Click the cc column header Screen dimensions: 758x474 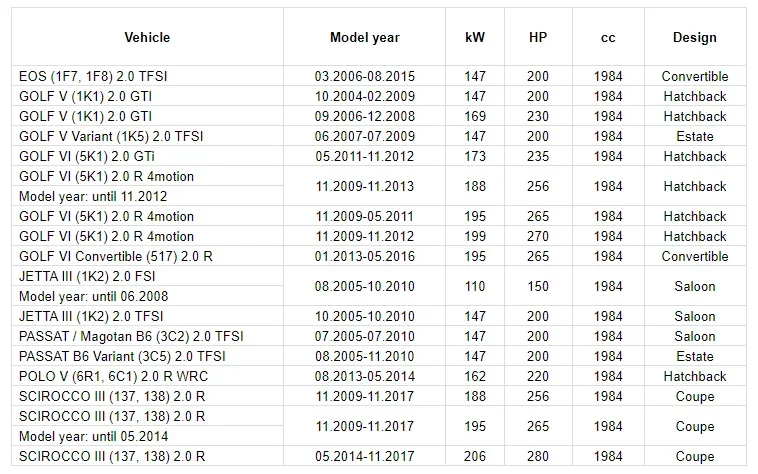pos(608,37)
